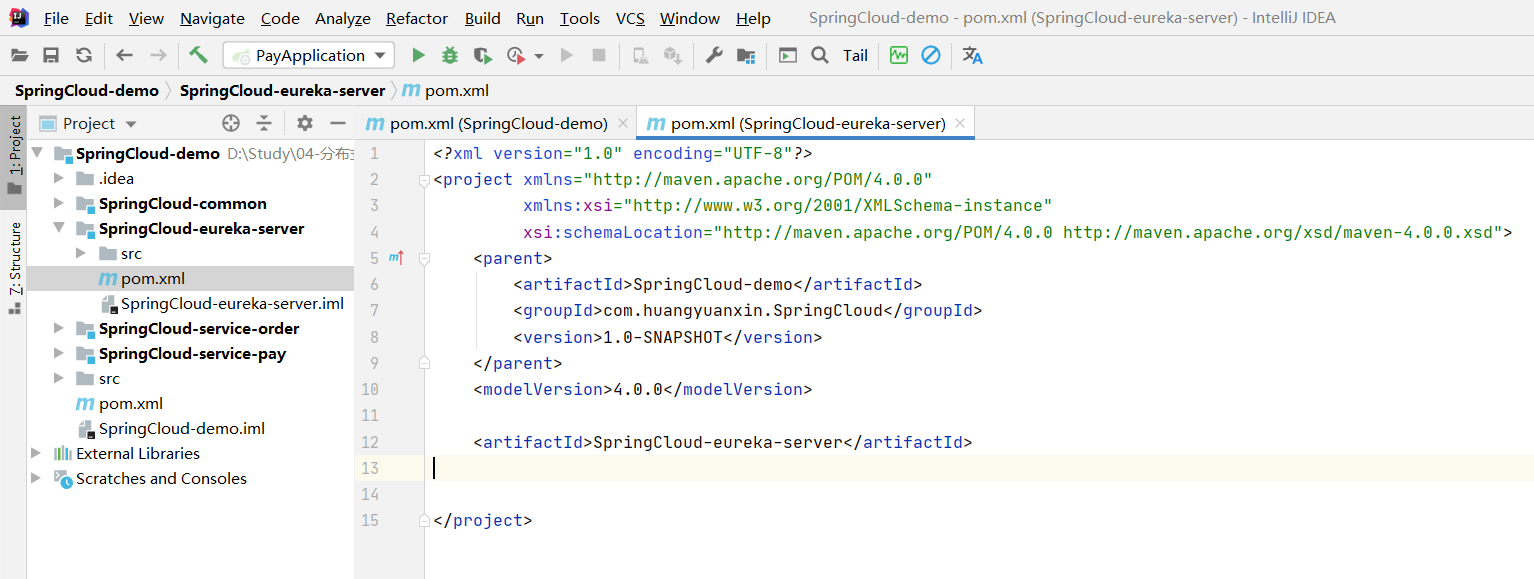The image size is (1534, 579).
Task: Collapse SpringCloud-eureka-server module
Action: pyautogui.click(x=60, y=228)
